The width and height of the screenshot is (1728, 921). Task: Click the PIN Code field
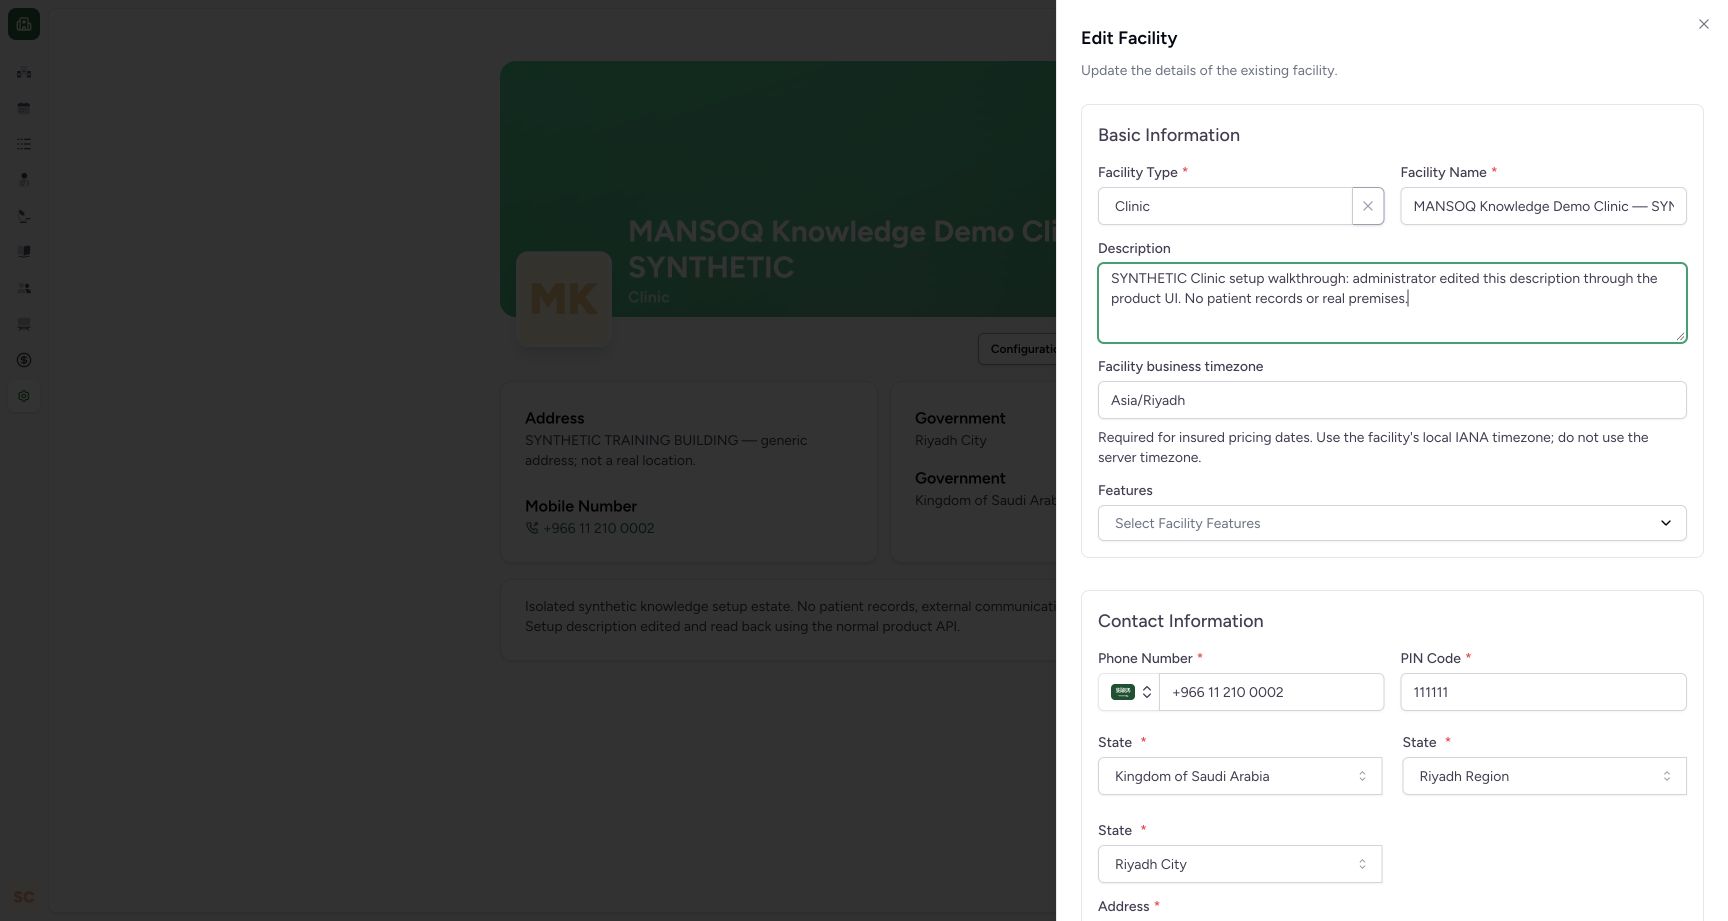click(x=1543, y=692)
